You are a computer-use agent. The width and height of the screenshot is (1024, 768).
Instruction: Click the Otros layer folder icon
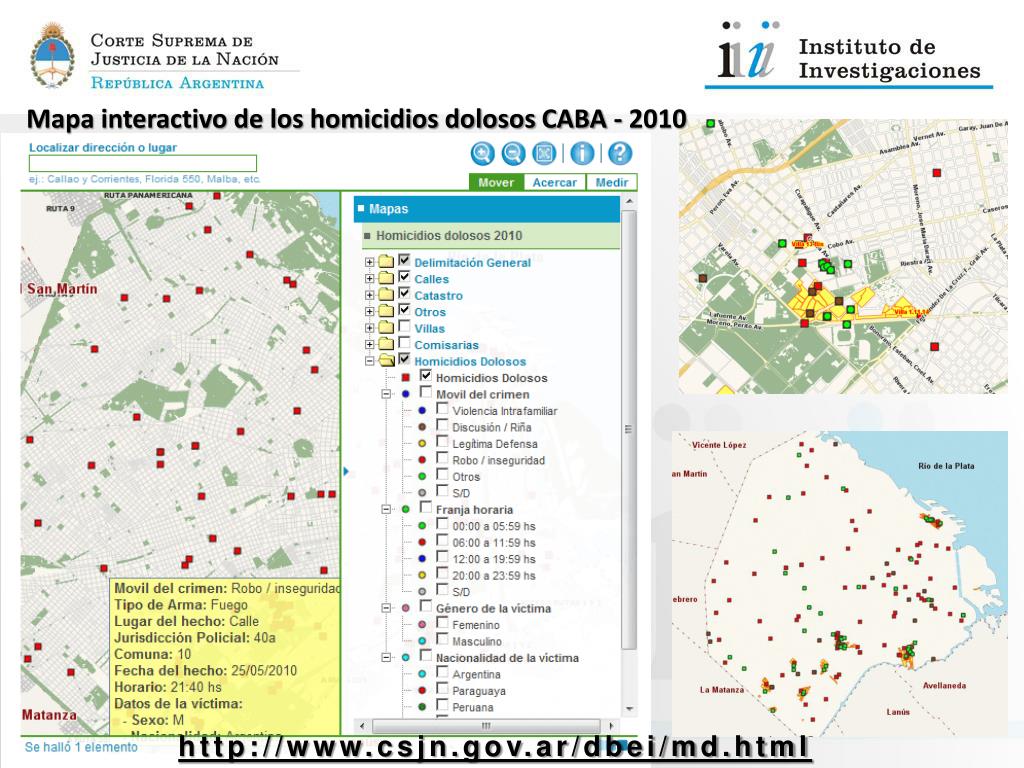click(x=386, y=311)
